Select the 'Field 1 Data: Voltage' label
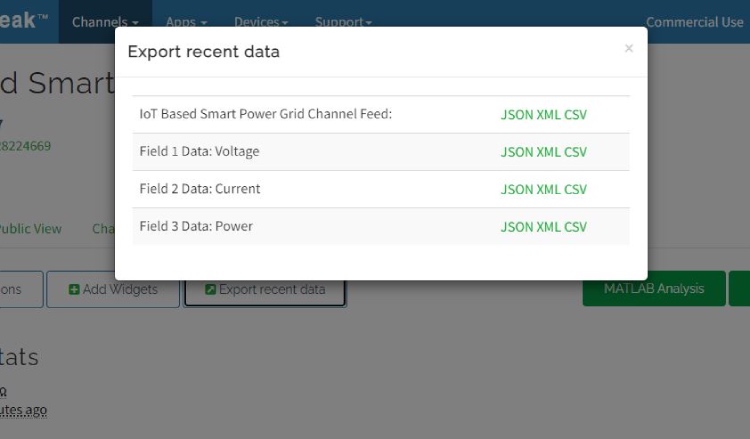Image resolution: width=750 pixels, height=439 pixels. pyautogui.click(x=199, y=151)
